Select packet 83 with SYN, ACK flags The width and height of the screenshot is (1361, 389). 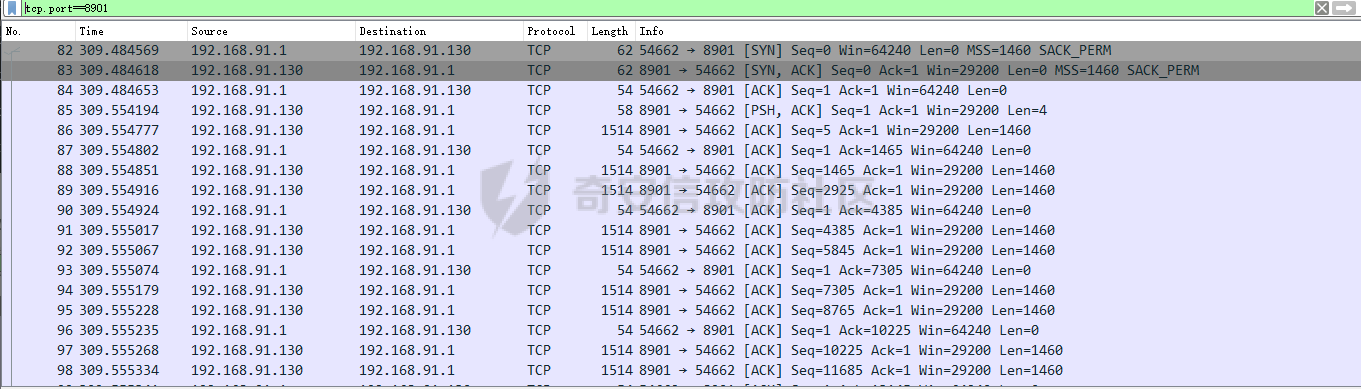point(680,70)
